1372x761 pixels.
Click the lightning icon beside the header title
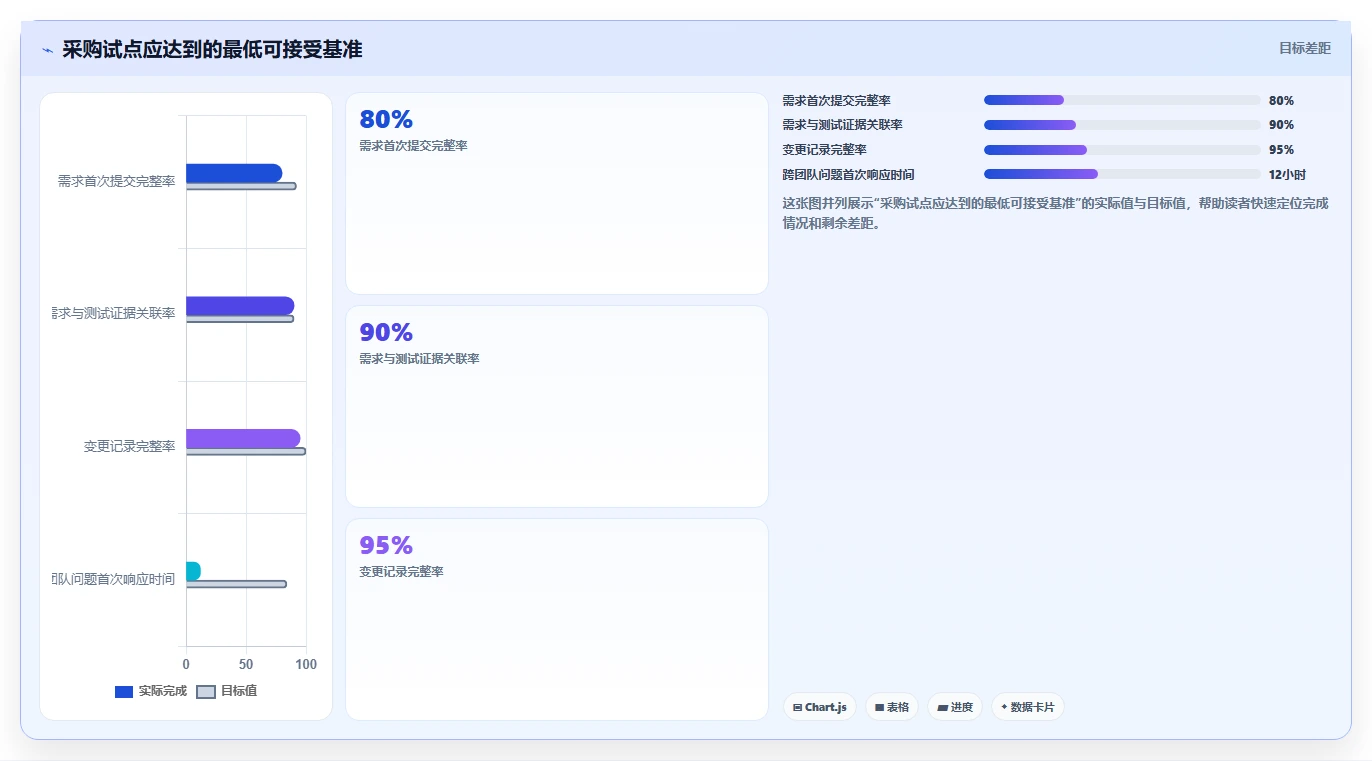point(47,50)
